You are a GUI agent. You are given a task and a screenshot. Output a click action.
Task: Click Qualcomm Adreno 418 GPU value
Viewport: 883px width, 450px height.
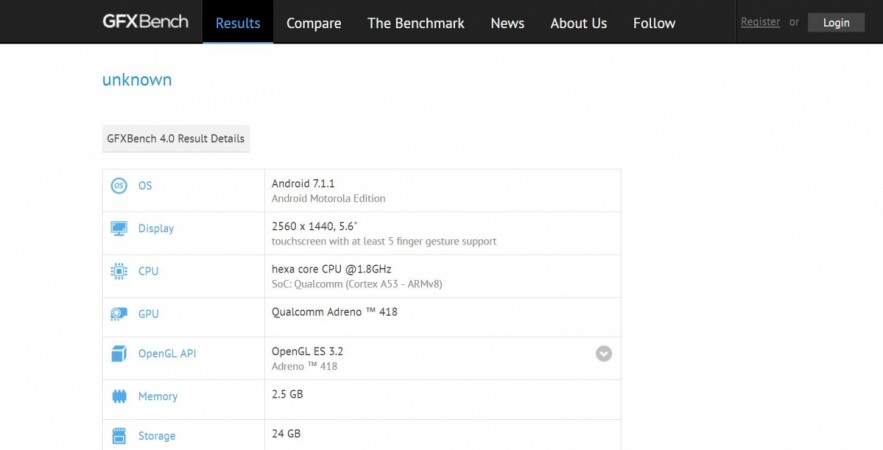[334, 311]
